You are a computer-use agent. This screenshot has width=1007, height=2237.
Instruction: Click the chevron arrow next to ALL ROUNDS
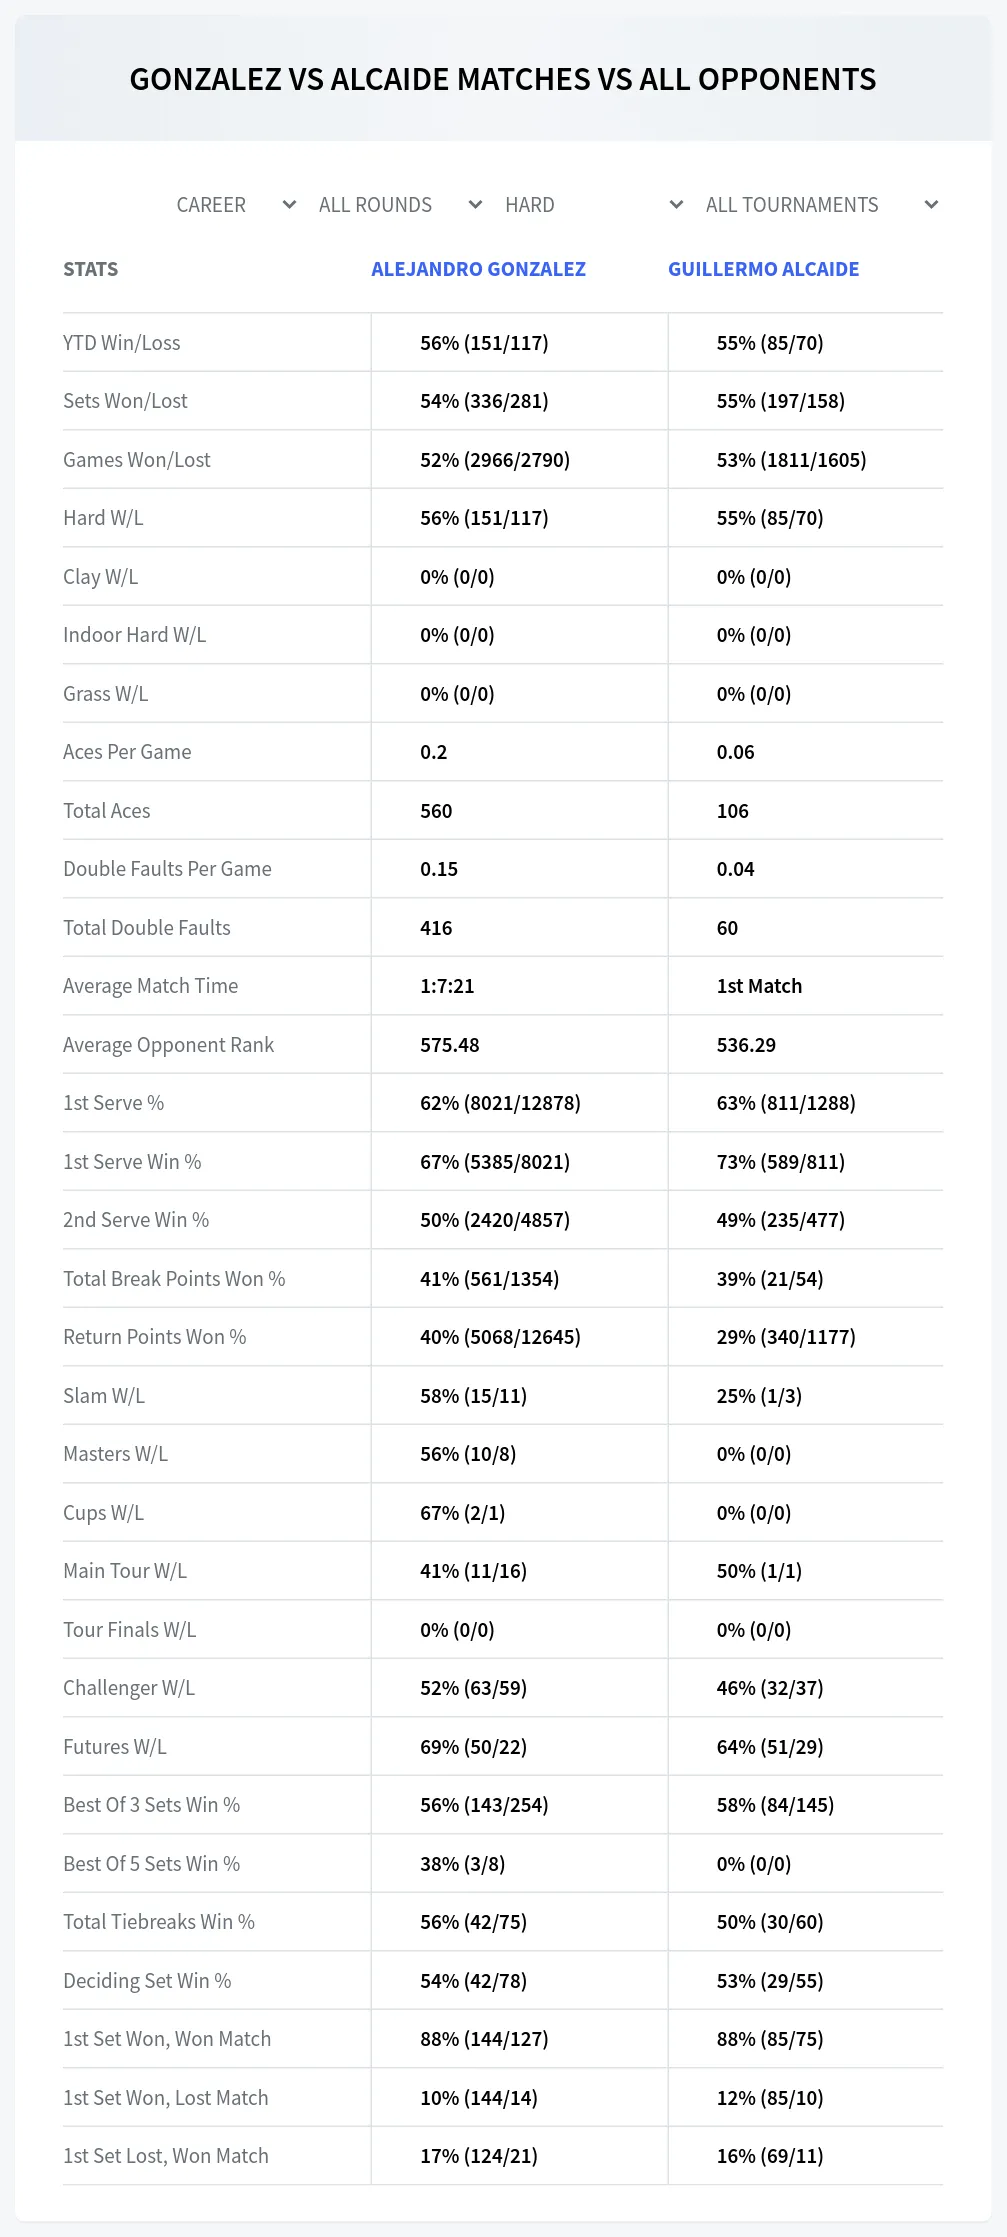(475, 205)
